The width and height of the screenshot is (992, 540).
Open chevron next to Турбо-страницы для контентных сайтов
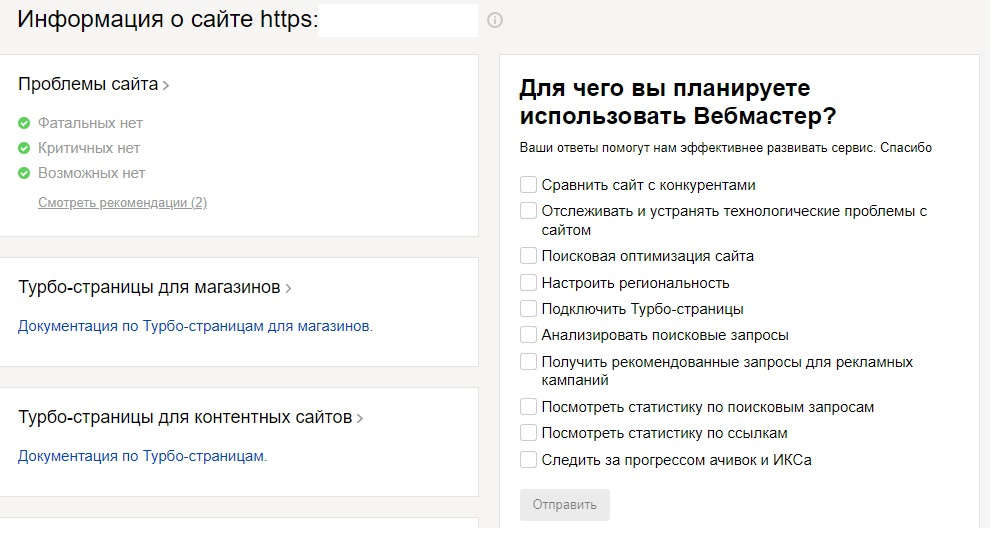[x=360, y=418]
